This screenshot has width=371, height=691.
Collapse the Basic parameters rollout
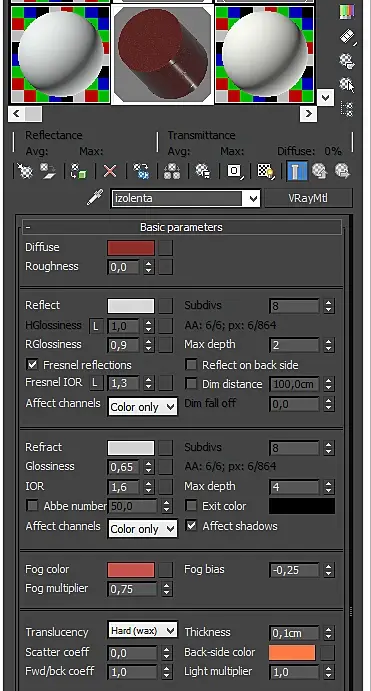pyautogui.click(x=182, y=227)
